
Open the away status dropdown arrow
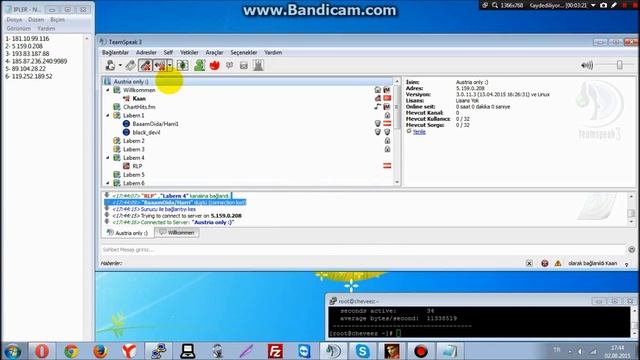coord(170,65)
